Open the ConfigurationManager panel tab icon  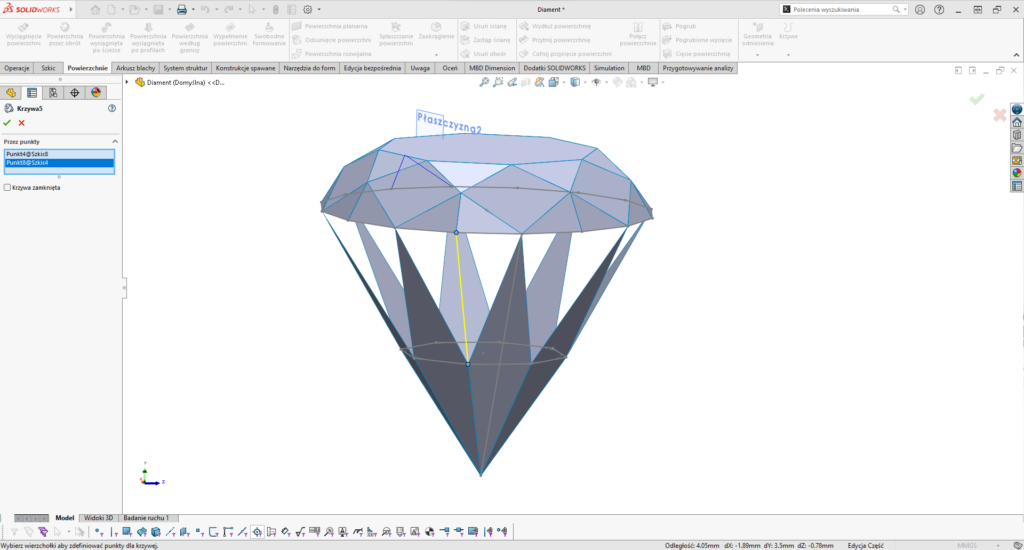tap(53, 92)
